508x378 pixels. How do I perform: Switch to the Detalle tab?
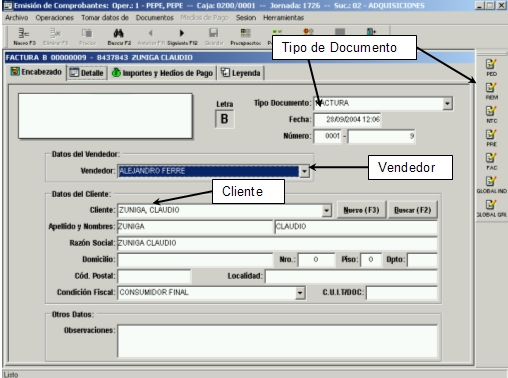pos(87,73)
